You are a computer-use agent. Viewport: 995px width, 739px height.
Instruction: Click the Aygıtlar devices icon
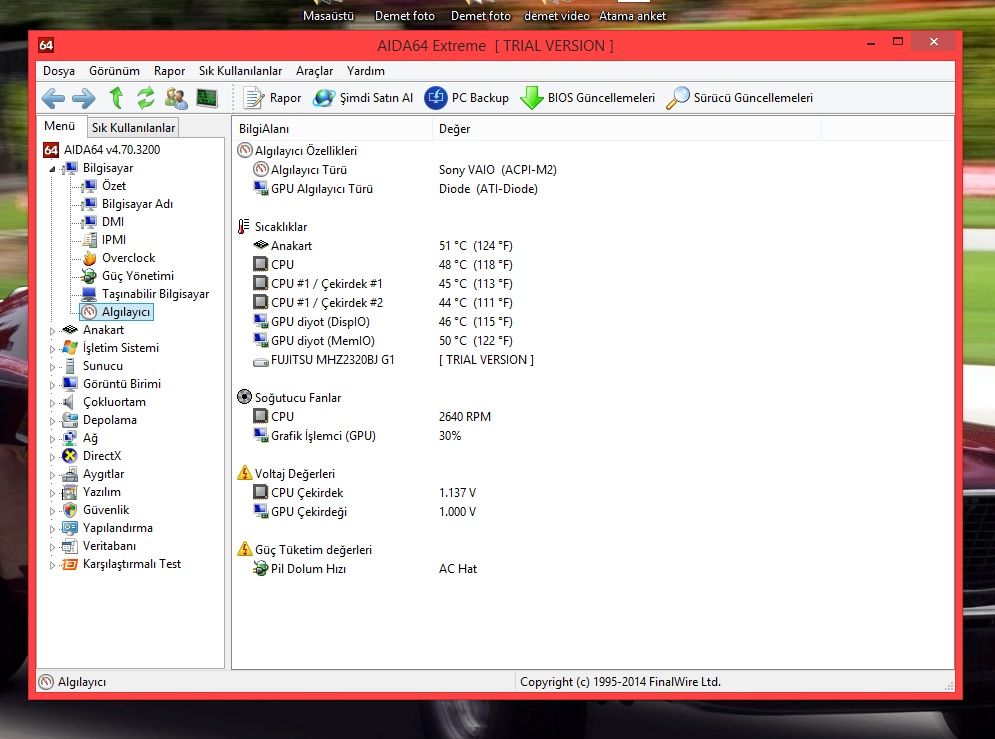tap(70, 474)
